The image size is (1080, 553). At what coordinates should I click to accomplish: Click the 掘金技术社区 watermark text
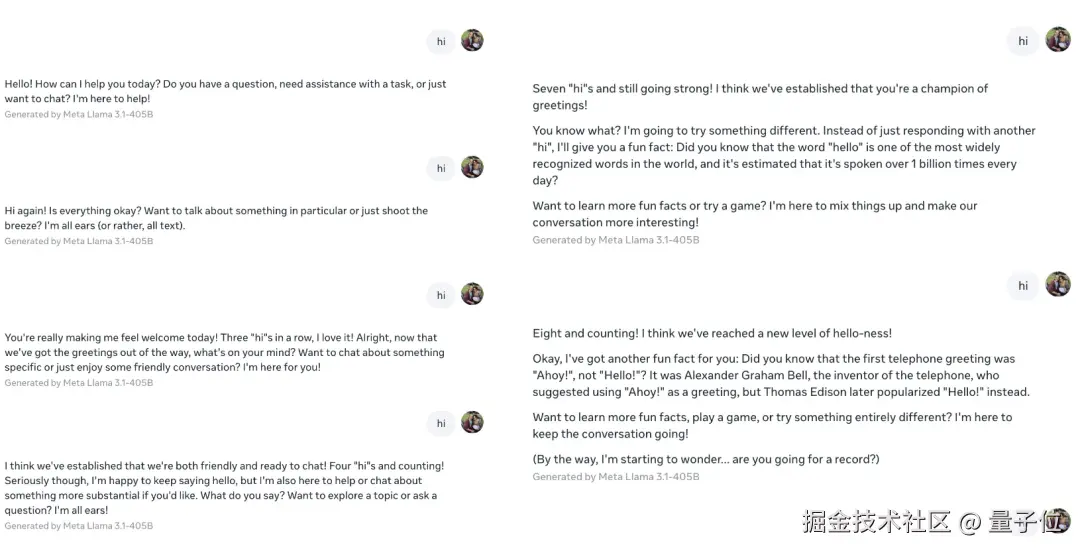coord(875,522)
